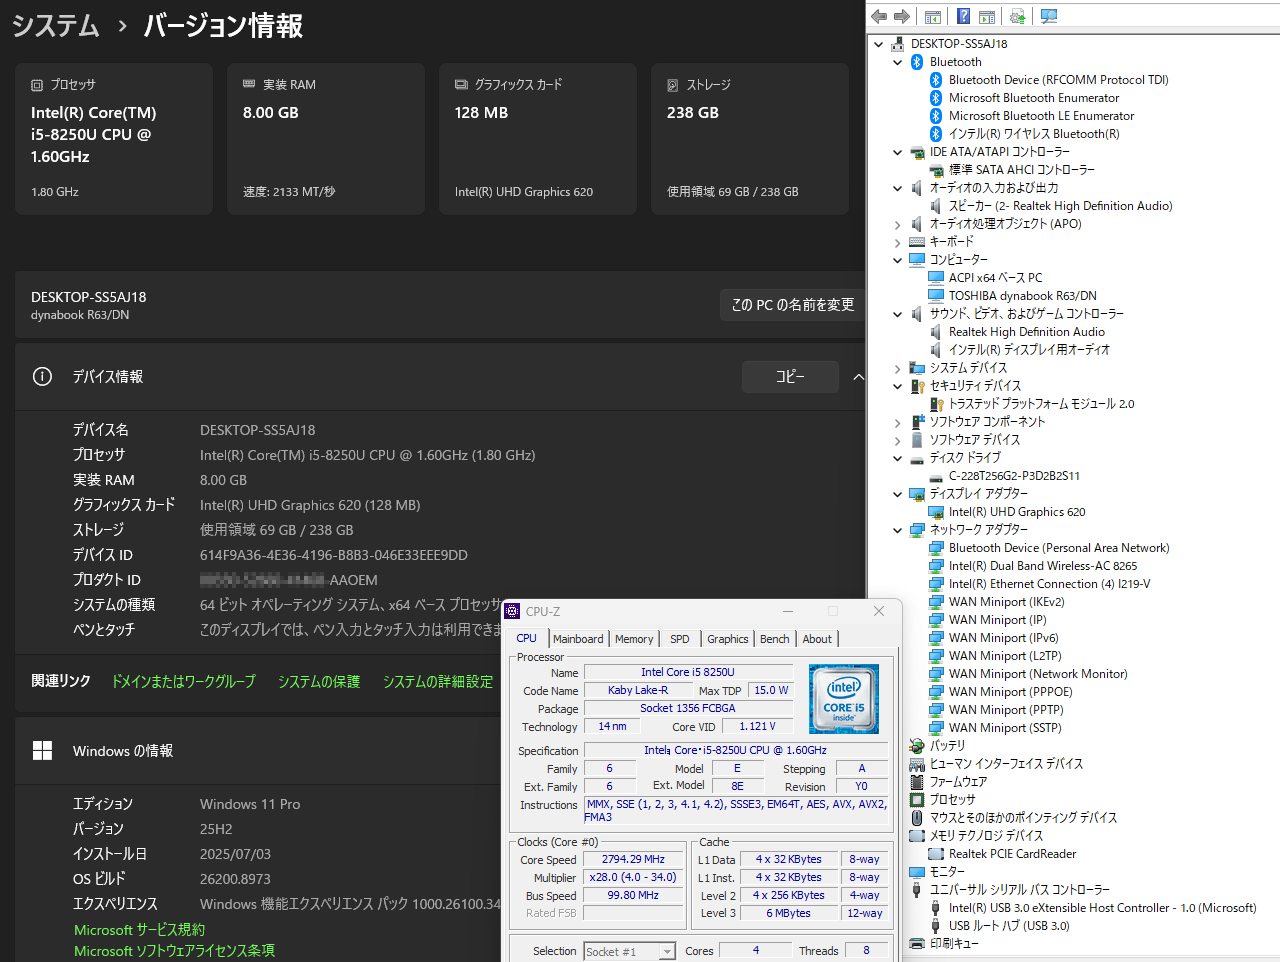Collapse the ネットワーク アダプター category
Image resolution: width=1280 pixels, height=962 pixels.
898,530
